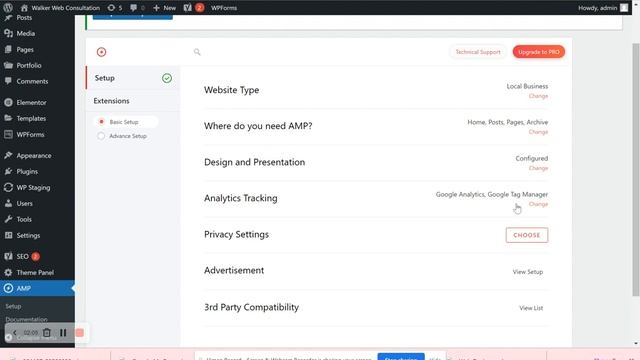
Task: Open Theme Panel gear icon
Action: tap(8, 272)
